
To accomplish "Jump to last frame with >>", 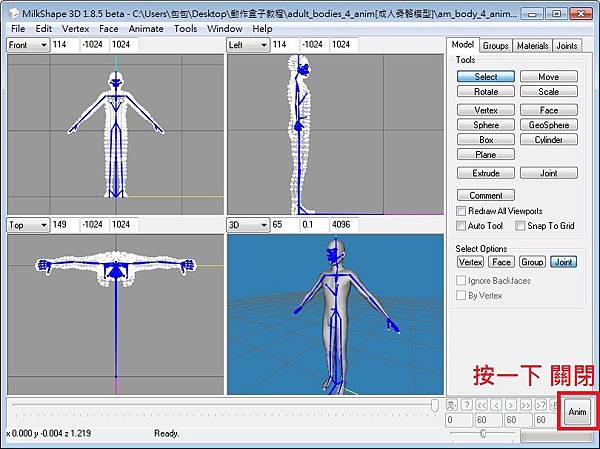I will (526, 405).
